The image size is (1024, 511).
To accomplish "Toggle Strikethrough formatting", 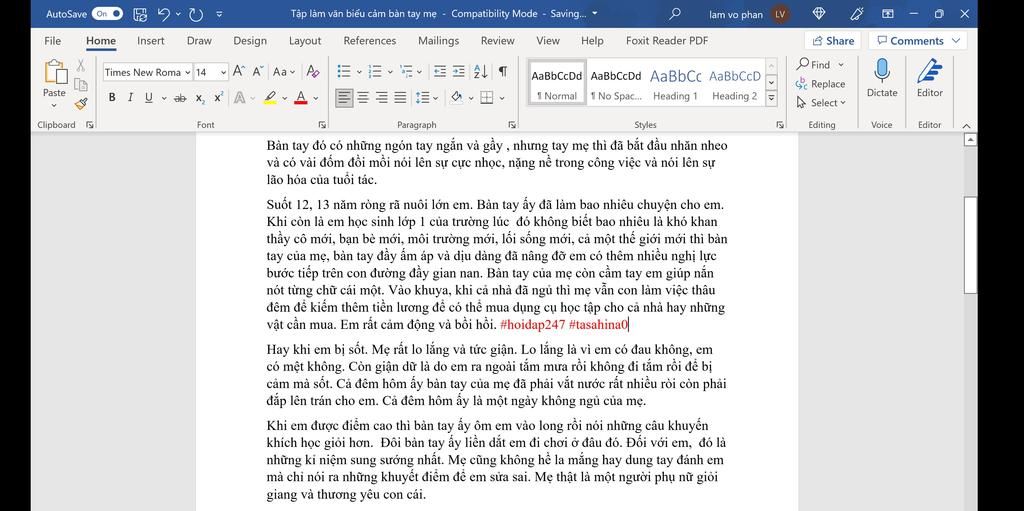I will [x=180, y=98].
